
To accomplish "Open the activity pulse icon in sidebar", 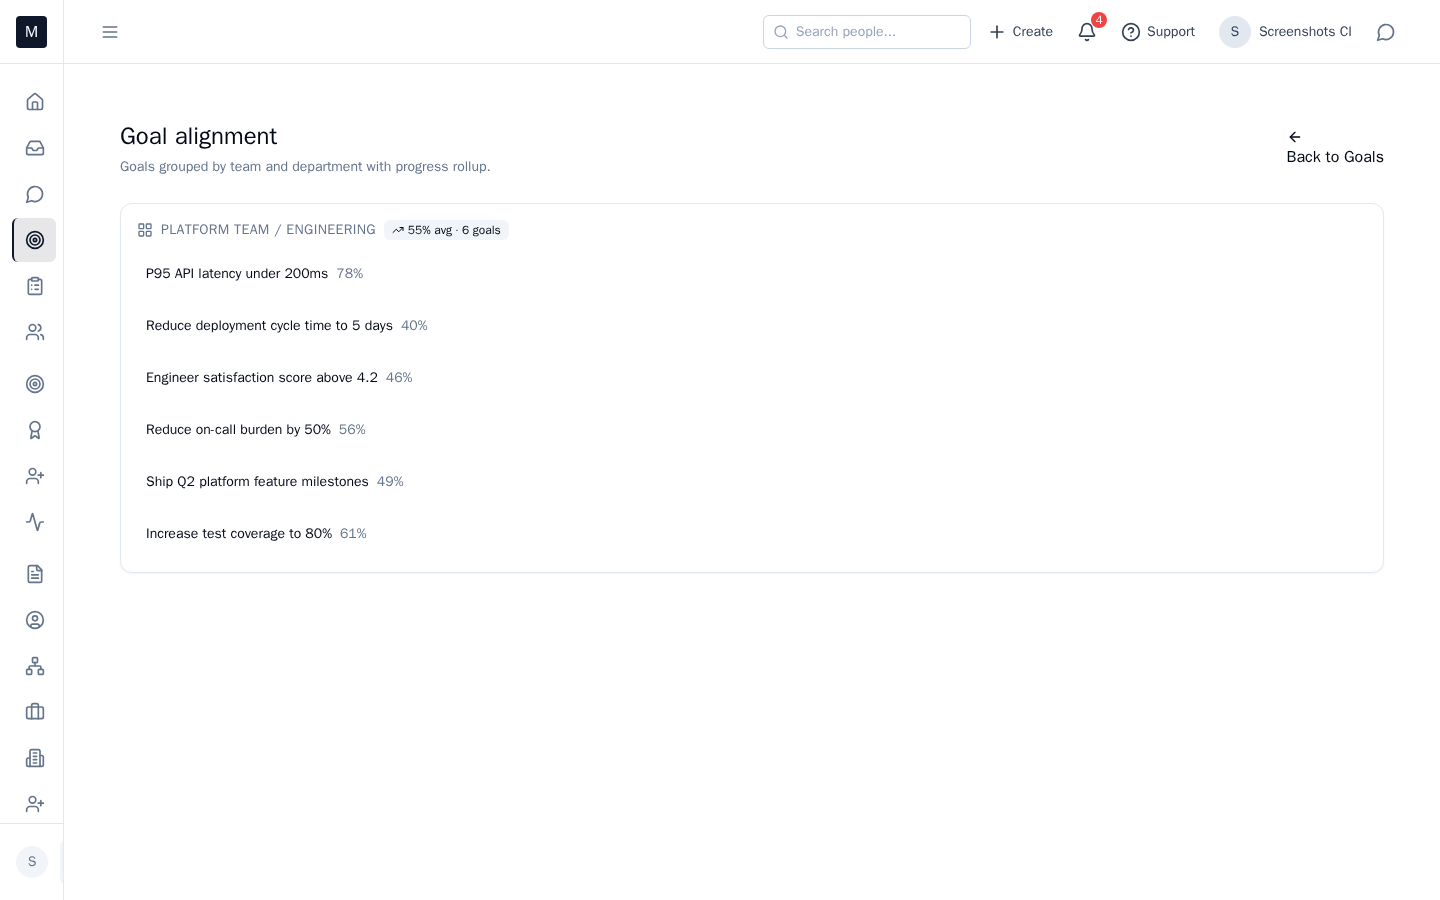I will (x=35, y=522).
